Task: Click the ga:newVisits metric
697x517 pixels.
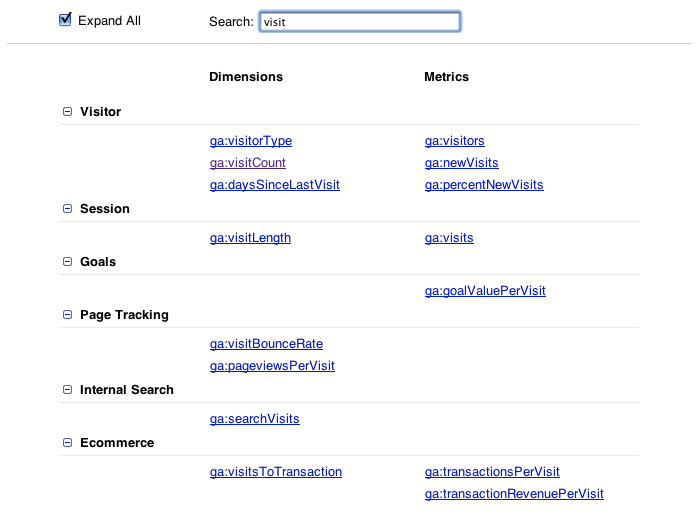Action: point(461,163)
